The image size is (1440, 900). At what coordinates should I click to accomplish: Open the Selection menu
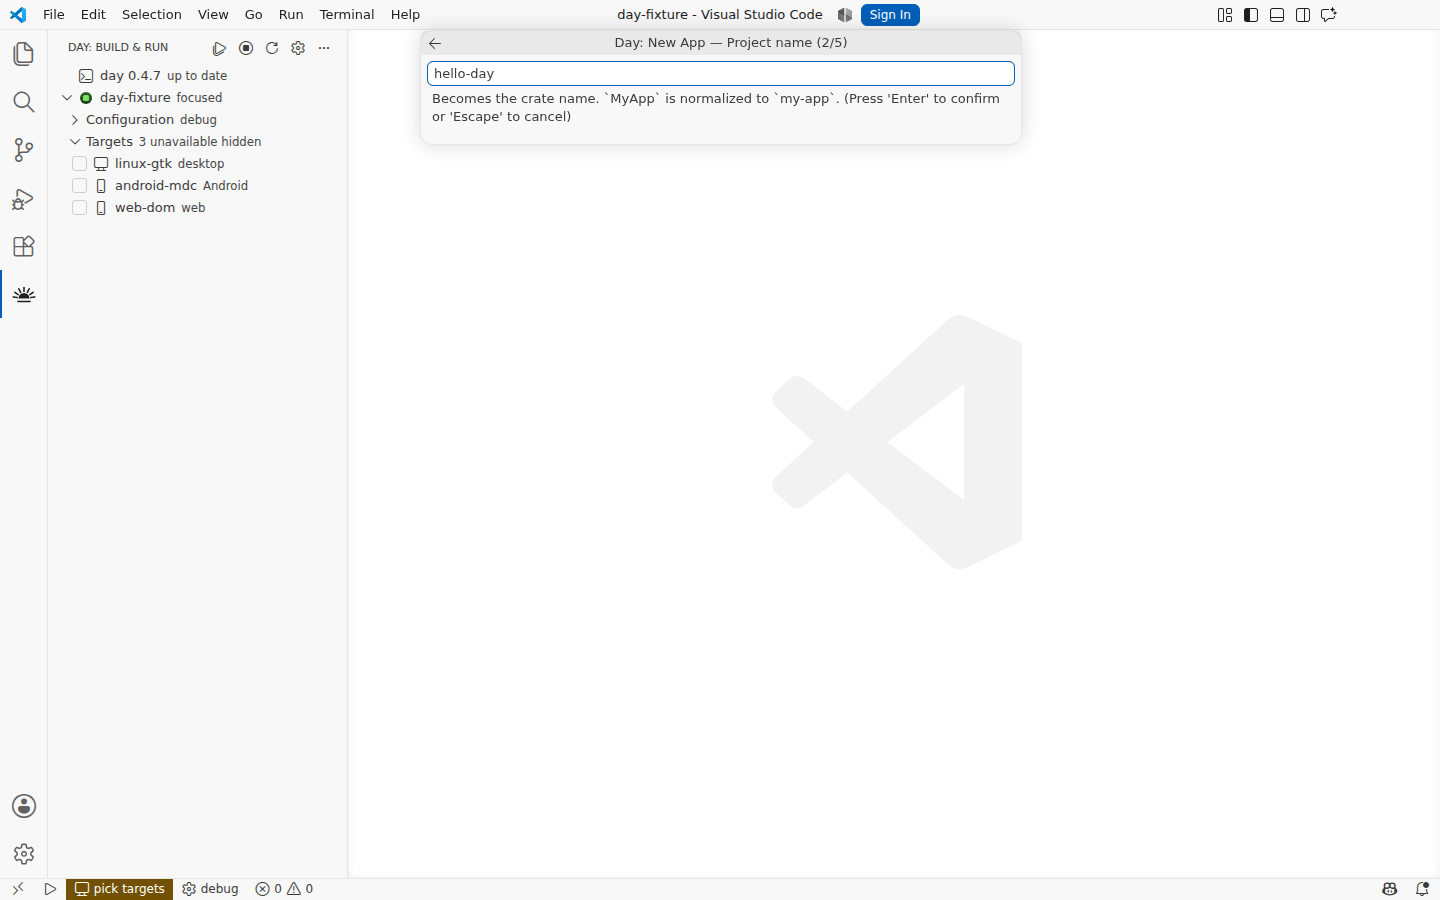click(152, 15)
